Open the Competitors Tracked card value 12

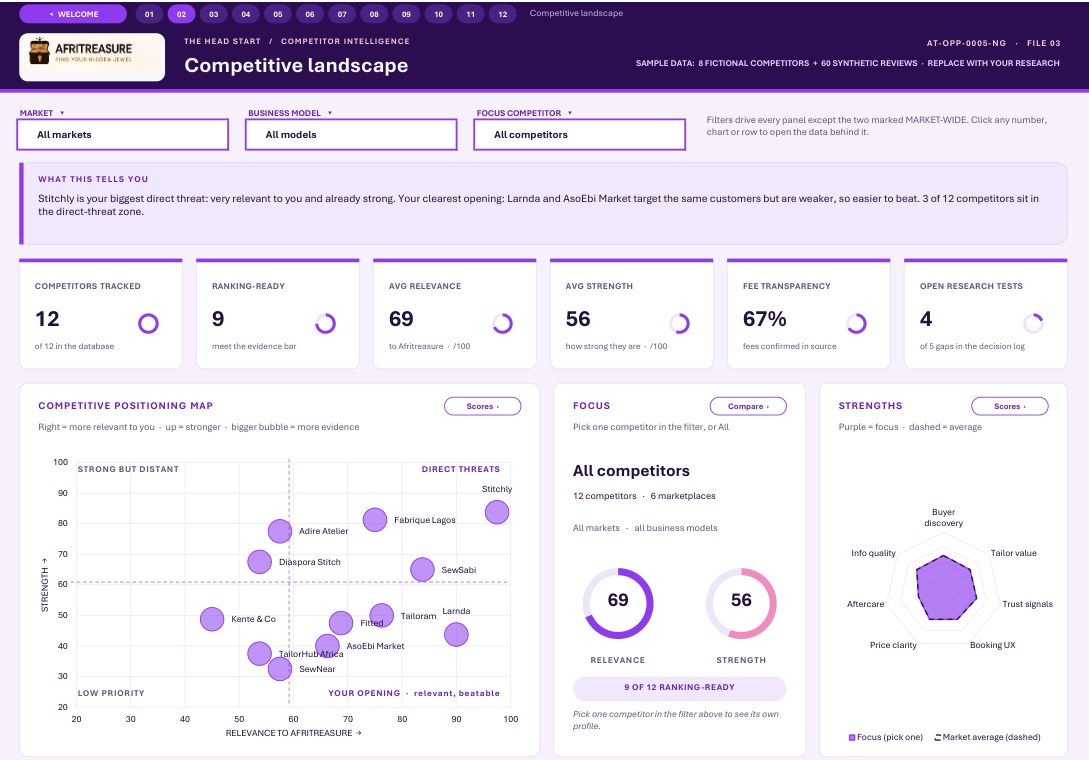click(x=47, y=319)
